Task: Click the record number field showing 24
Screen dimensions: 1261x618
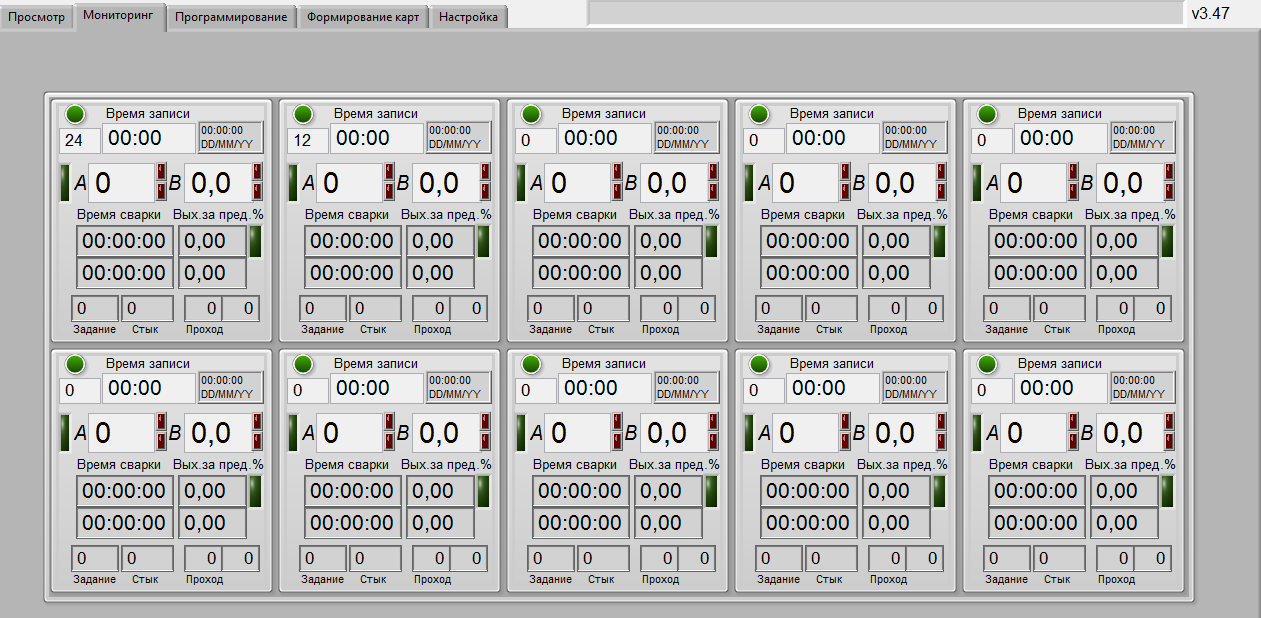Action: click(79, 140)
